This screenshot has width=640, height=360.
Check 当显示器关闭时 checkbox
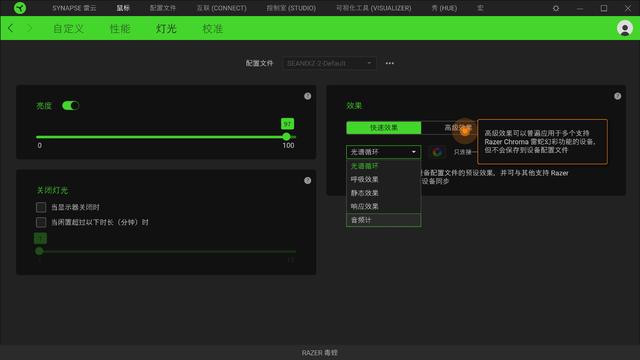coord(41,207)
